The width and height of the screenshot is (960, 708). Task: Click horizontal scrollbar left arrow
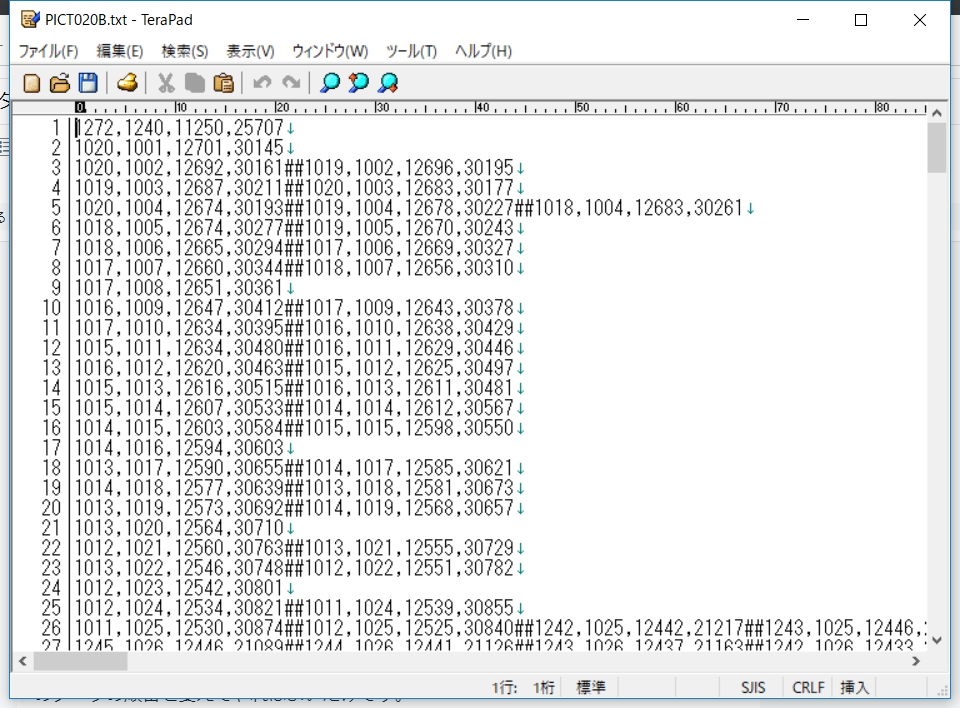tap(23, 661)
